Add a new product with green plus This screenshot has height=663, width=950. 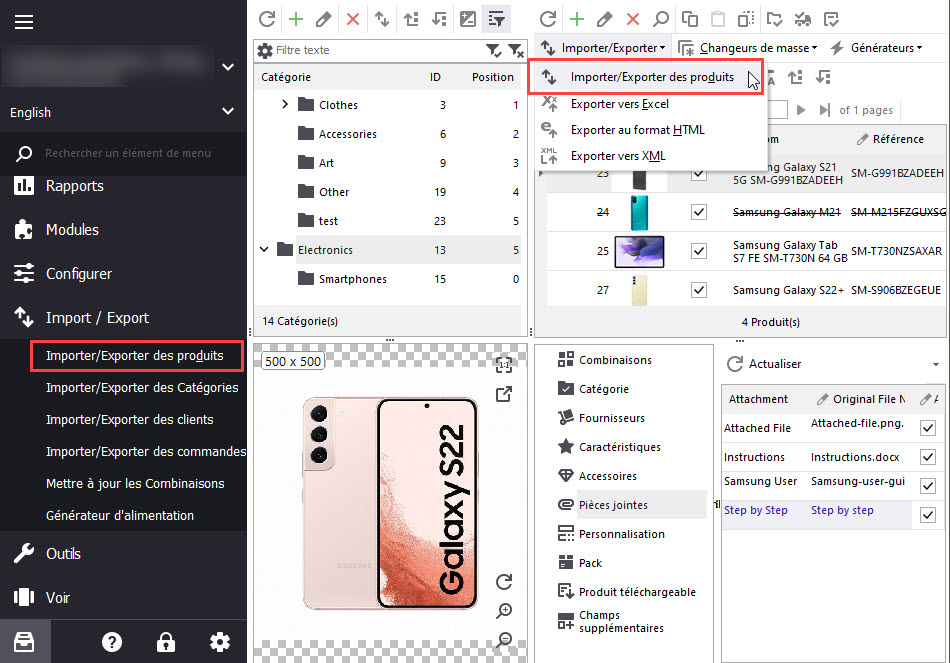577,19
